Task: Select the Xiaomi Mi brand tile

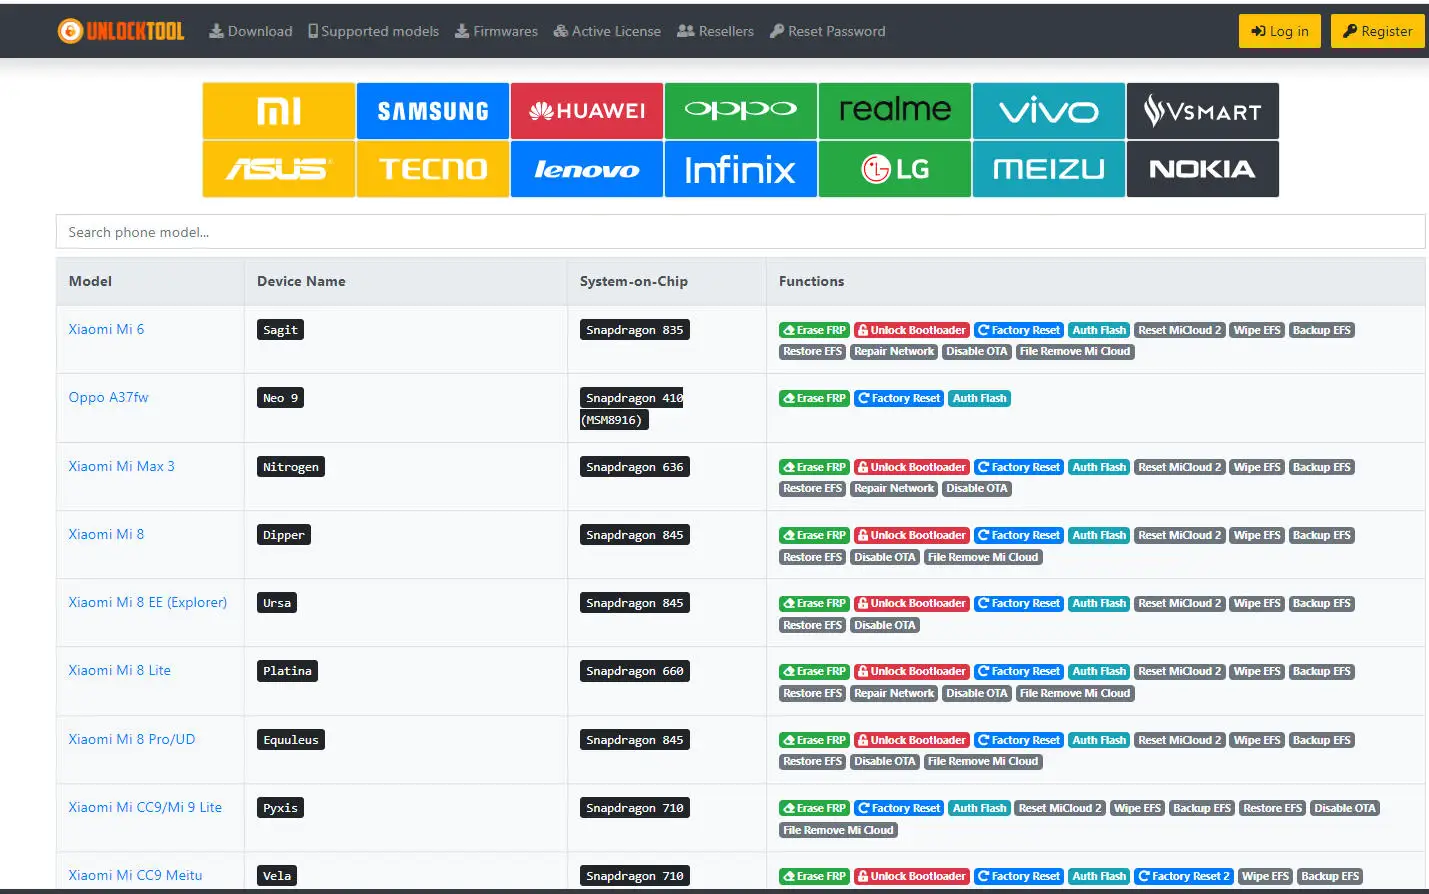Action: pos(279,111)
